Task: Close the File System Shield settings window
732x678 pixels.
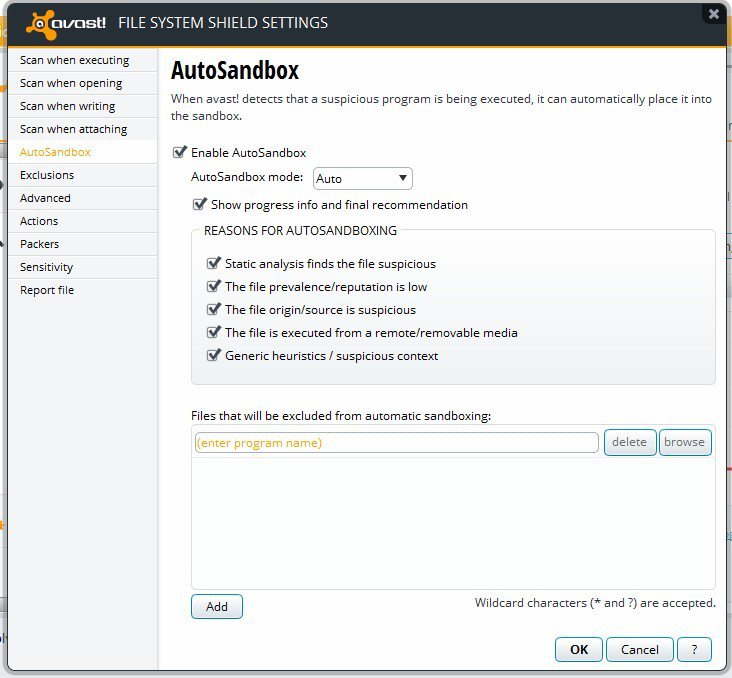Action: pyautogui.click(x=713, y=14)
